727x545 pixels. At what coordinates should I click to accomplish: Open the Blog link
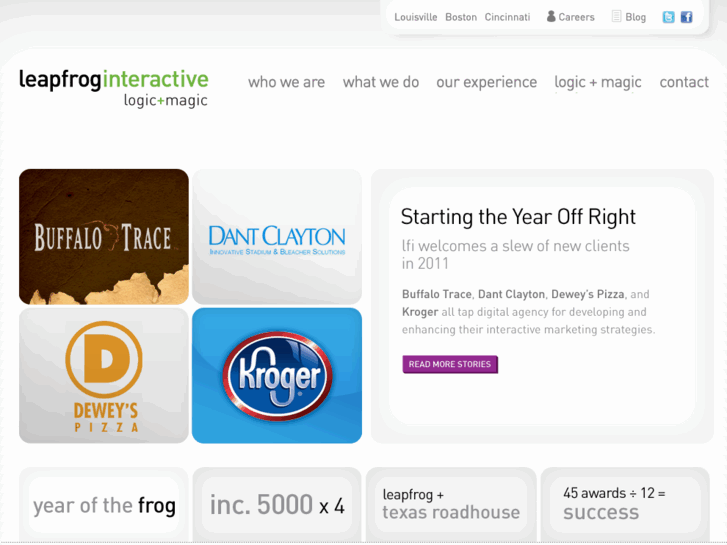pos(635,17)
